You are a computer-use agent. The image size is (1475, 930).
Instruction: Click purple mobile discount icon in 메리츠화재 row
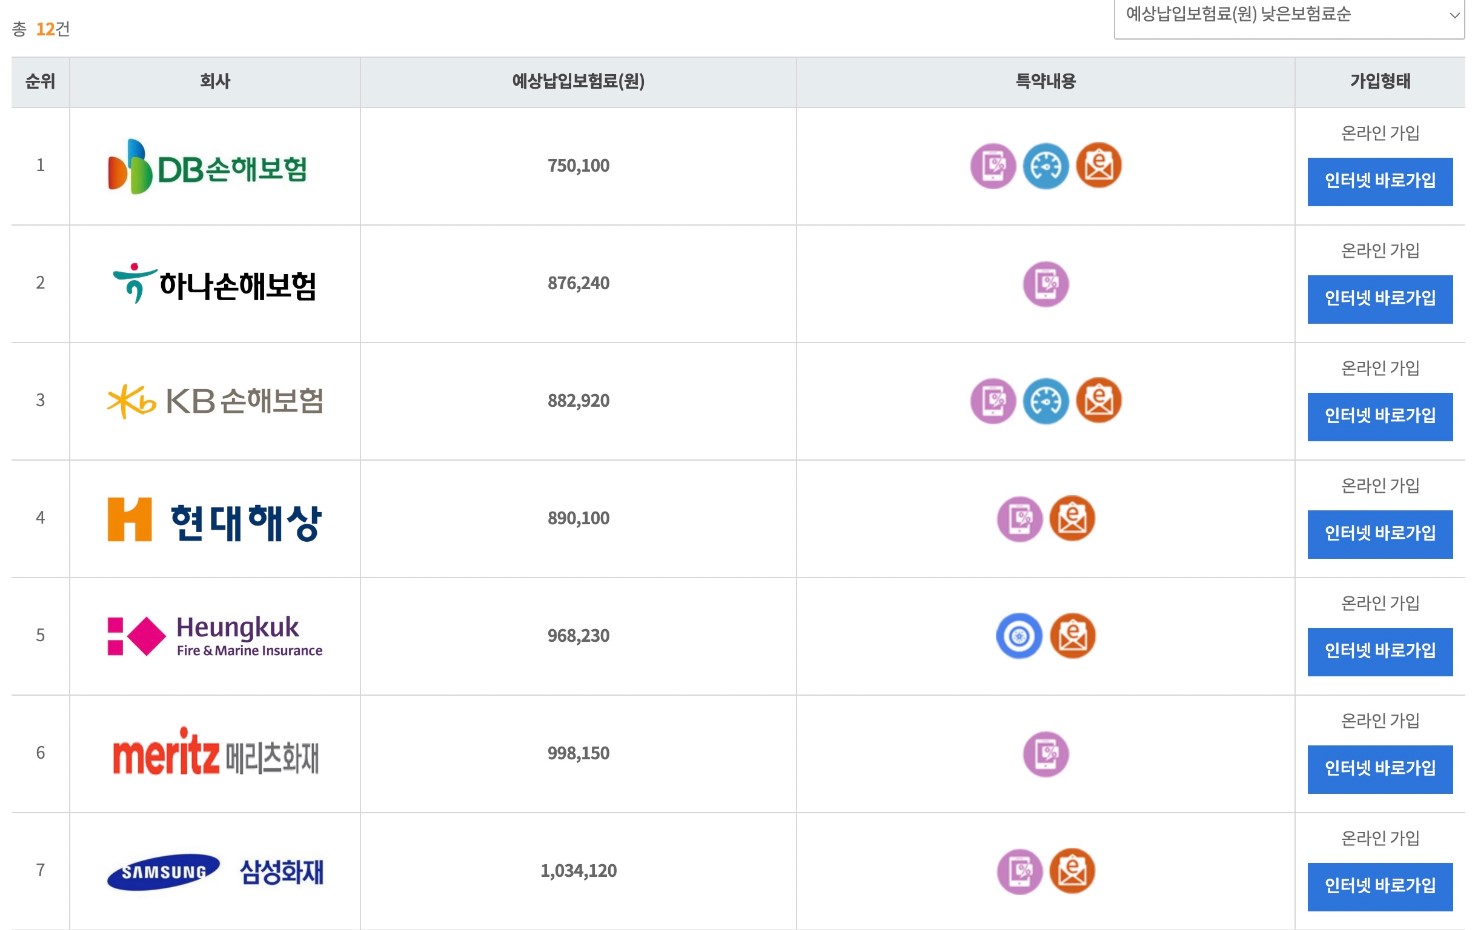(1046, 754)
